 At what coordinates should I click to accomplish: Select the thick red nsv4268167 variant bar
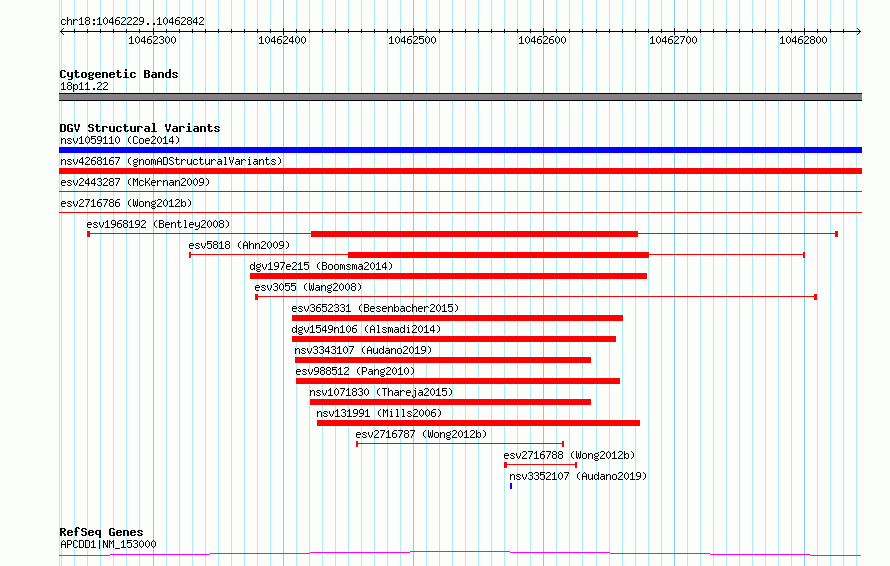point(460,171)
